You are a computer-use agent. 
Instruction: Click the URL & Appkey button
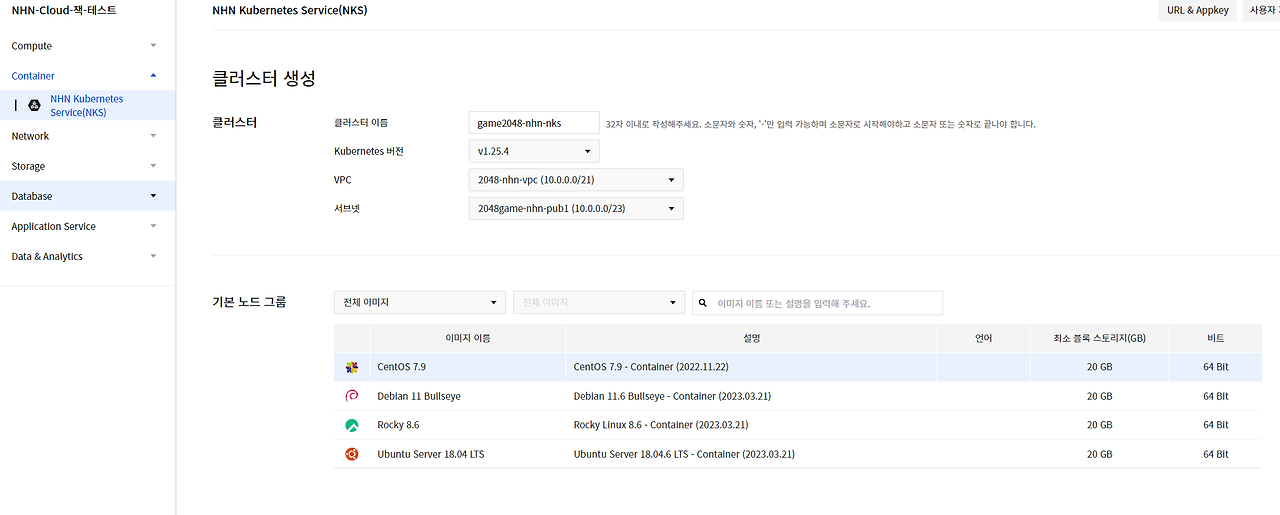tap(1198, 10)
